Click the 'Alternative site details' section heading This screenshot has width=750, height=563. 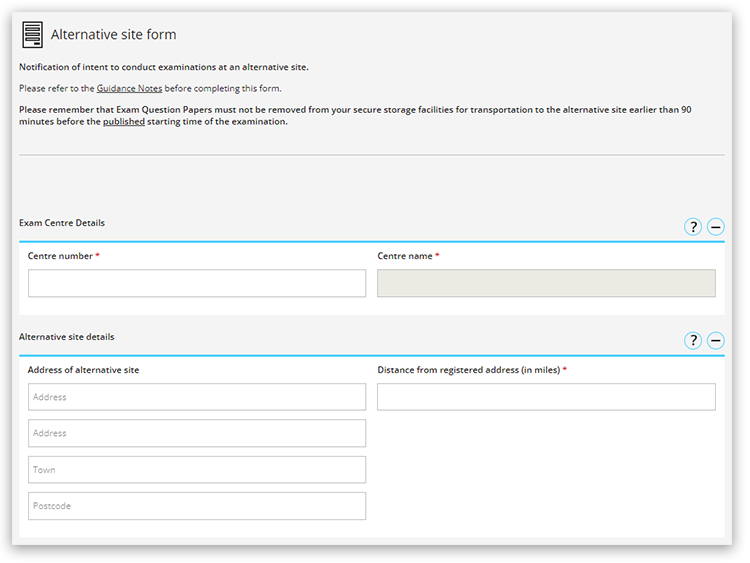click(x=67, y=337)
